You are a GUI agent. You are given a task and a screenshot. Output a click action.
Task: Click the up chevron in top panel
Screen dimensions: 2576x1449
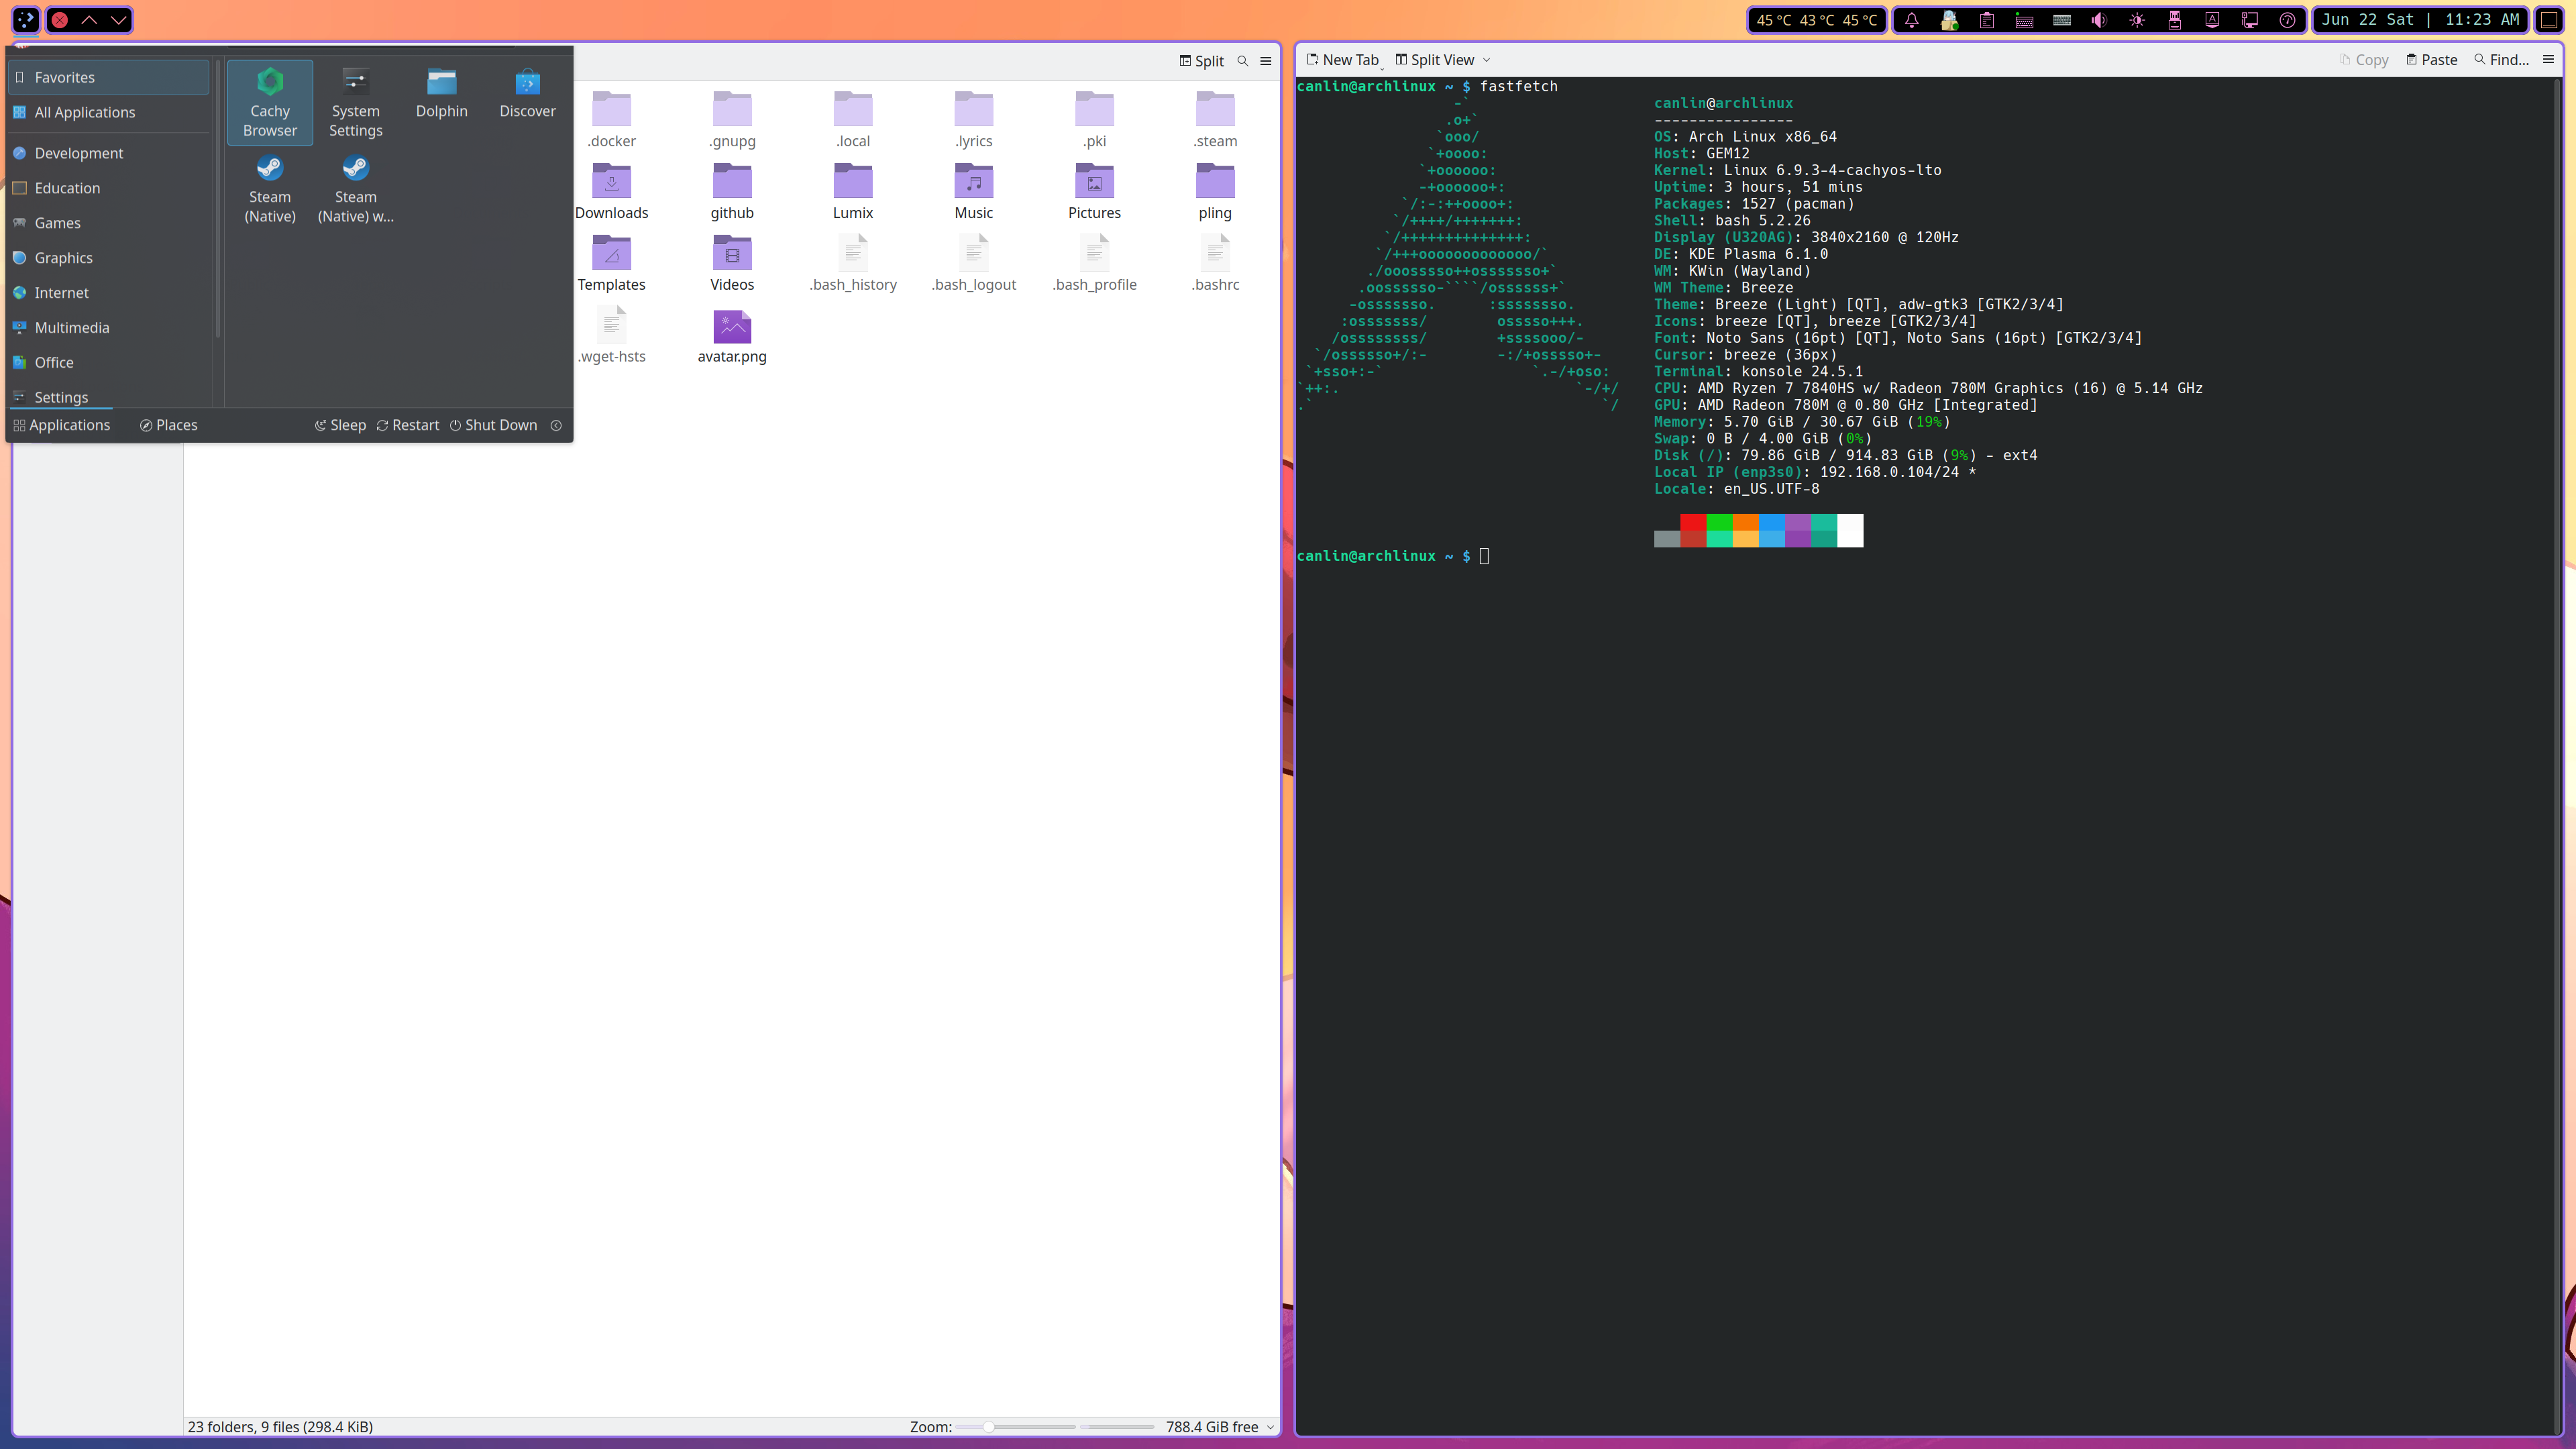[x=89, y=20]
